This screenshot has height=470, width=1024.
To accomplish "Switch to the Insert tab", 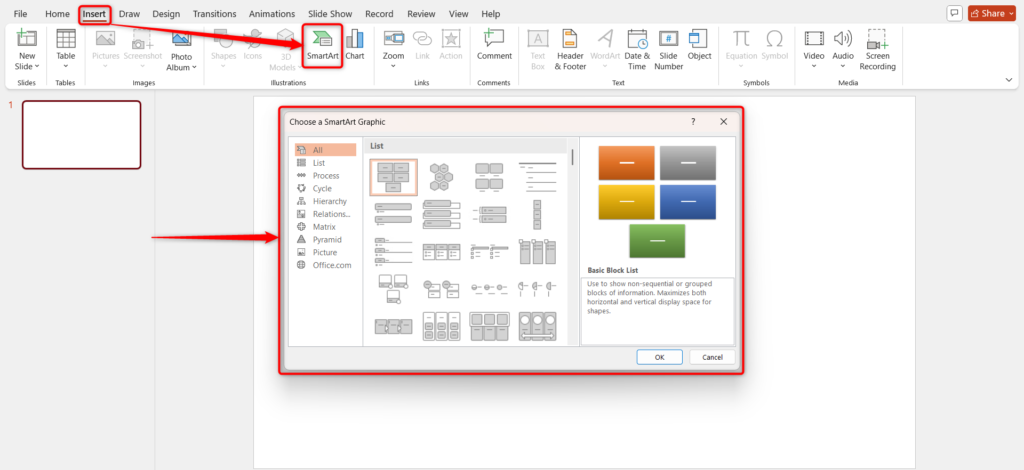I will click(x=94, y=14).
